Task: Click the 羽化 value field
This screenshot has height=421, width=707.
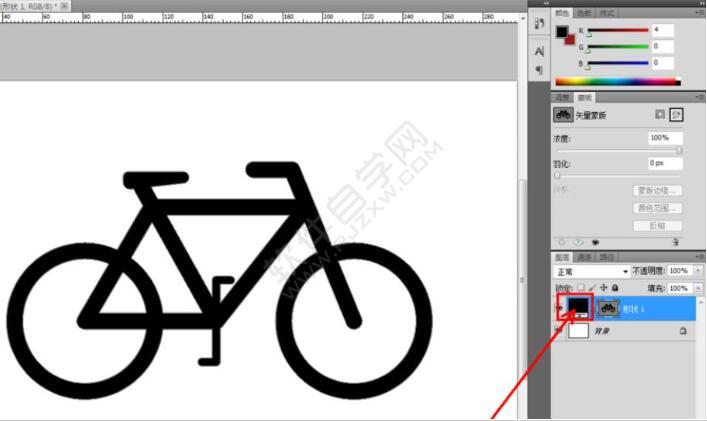Action: [x=665, y=163]
